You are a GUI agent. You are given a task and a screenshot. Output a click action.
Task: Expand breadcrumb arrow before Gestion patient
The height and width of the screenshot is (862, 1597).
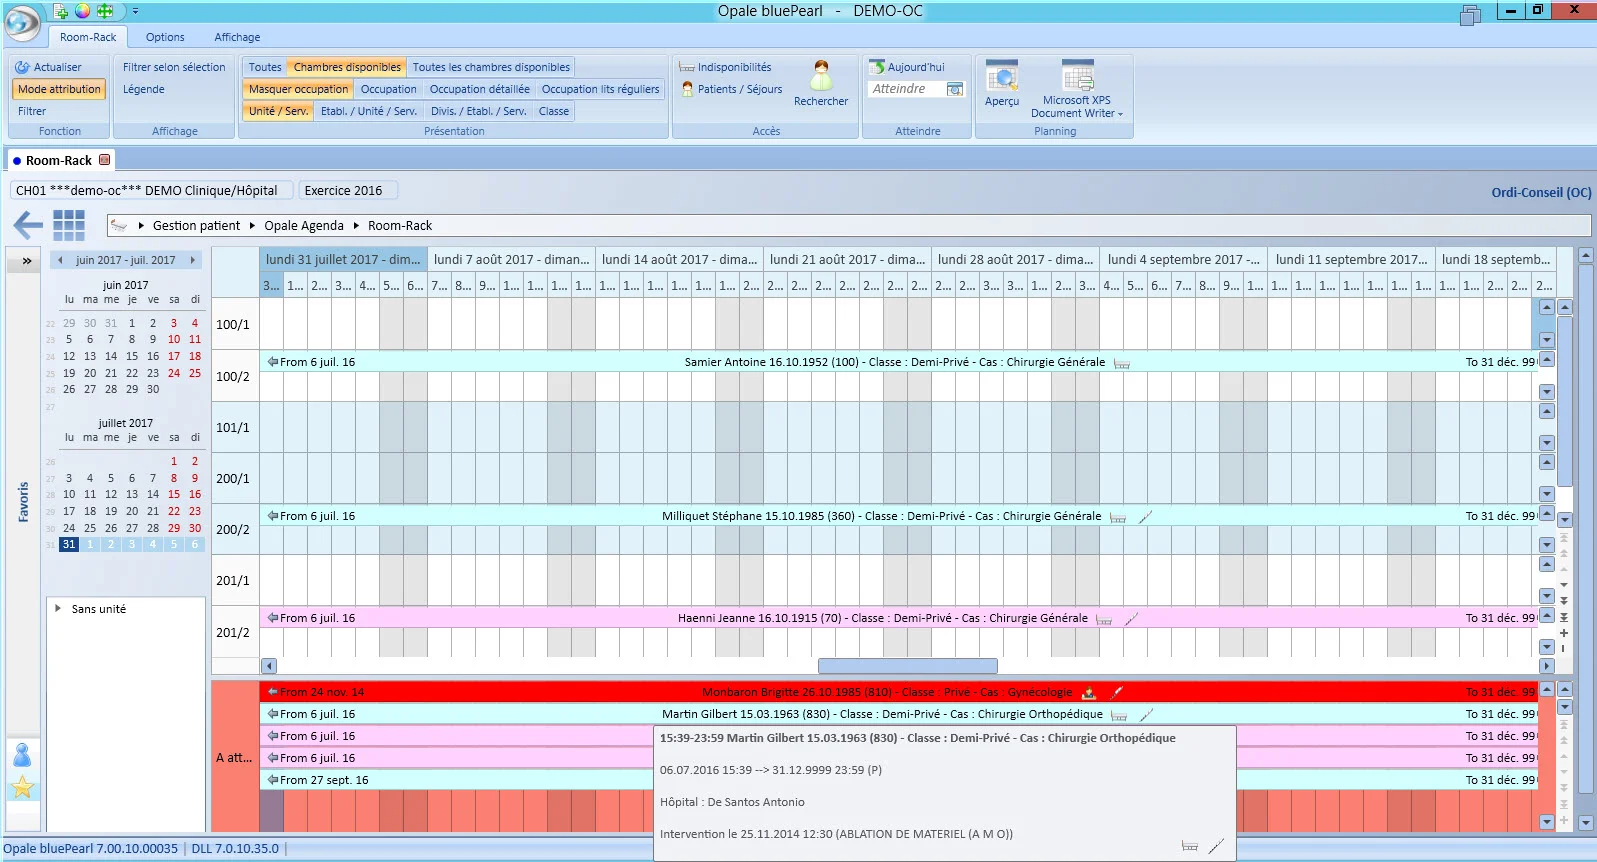click(x=141, y=225)
